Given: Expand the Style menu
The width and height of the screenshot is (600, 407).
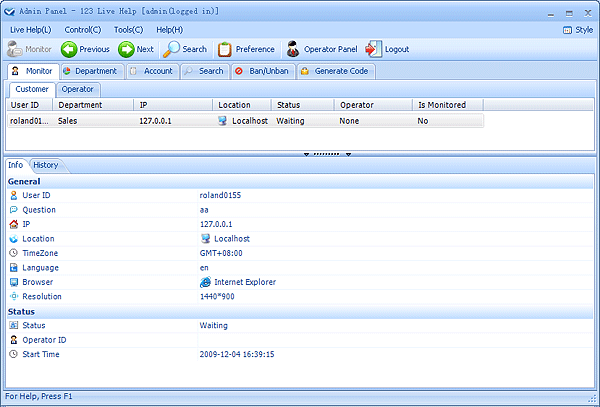Looking at the screenshot, I should click(578, 30).
